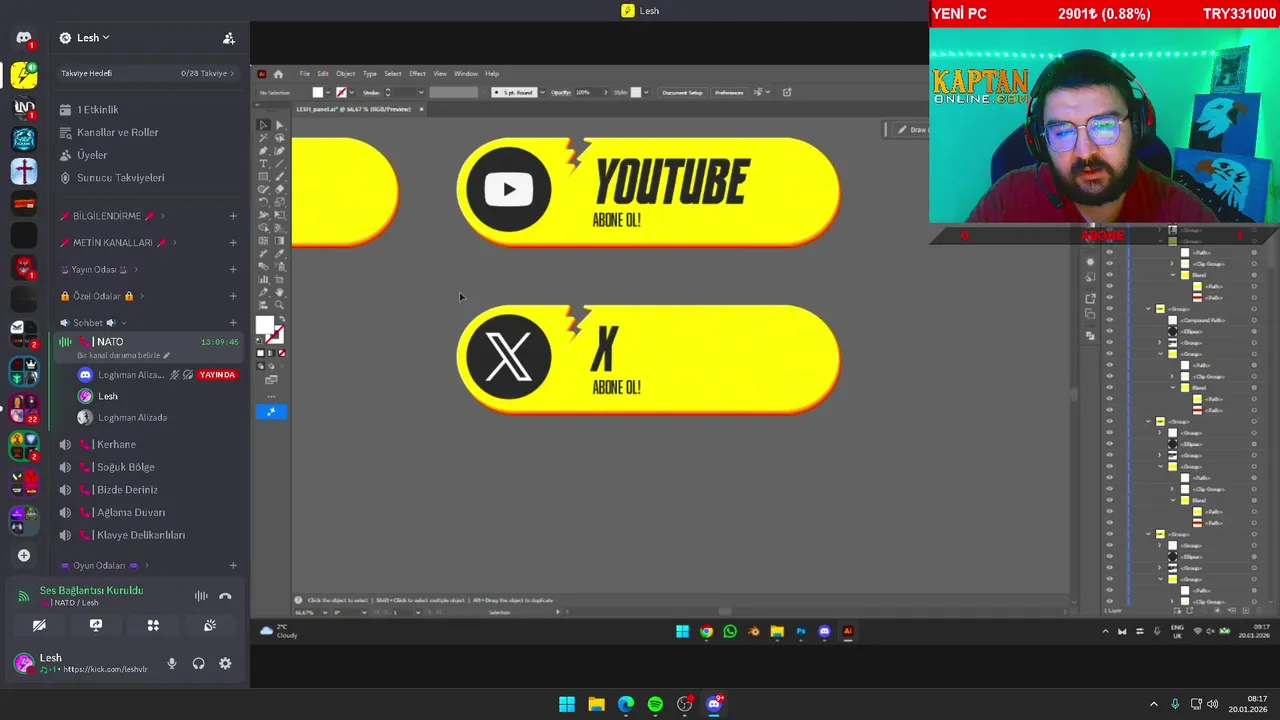This screenshot has height=720, width=1280.
Task: Open the Illustrator fill color dropdown arrow
Action: click(328, 92)
